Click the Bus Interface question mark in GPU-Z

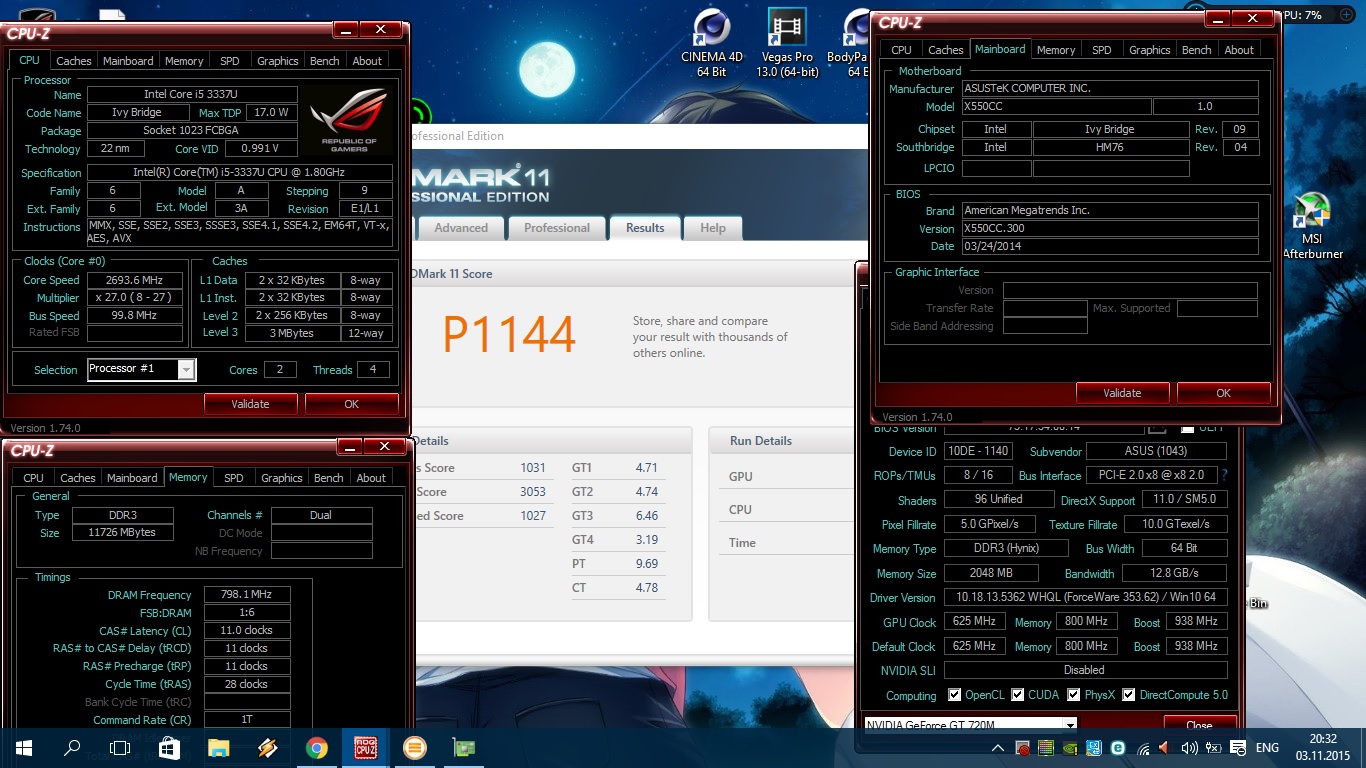pyautogui.click(x=1224, y=476)
